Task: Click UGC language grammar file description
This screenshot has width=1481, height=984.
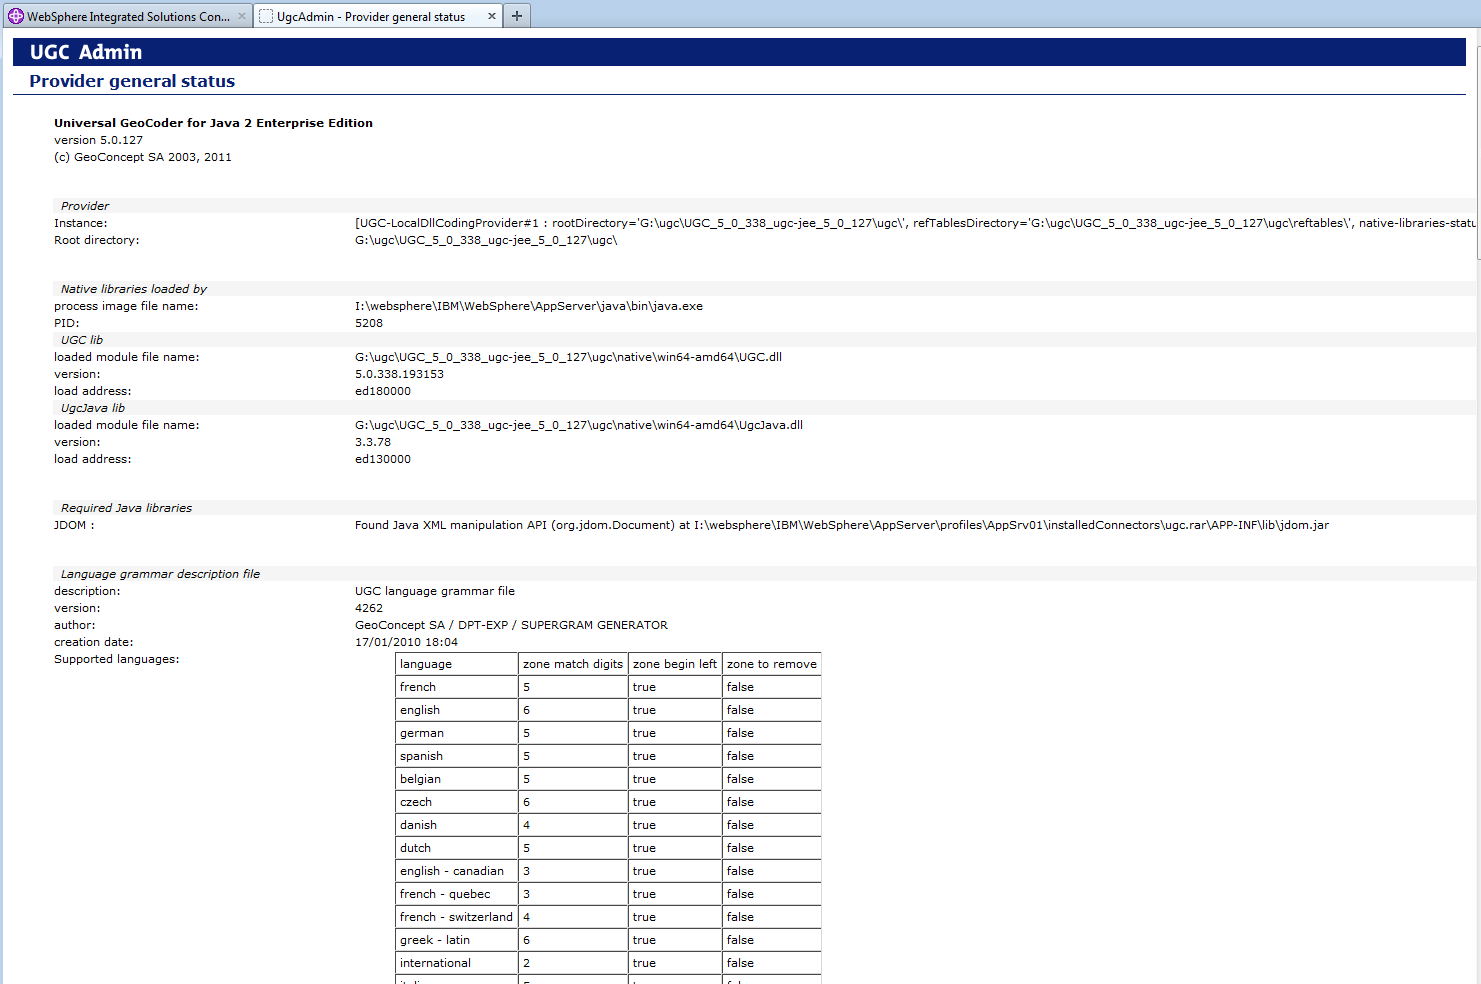Action: pyautogui.click(x=435, y=591)
